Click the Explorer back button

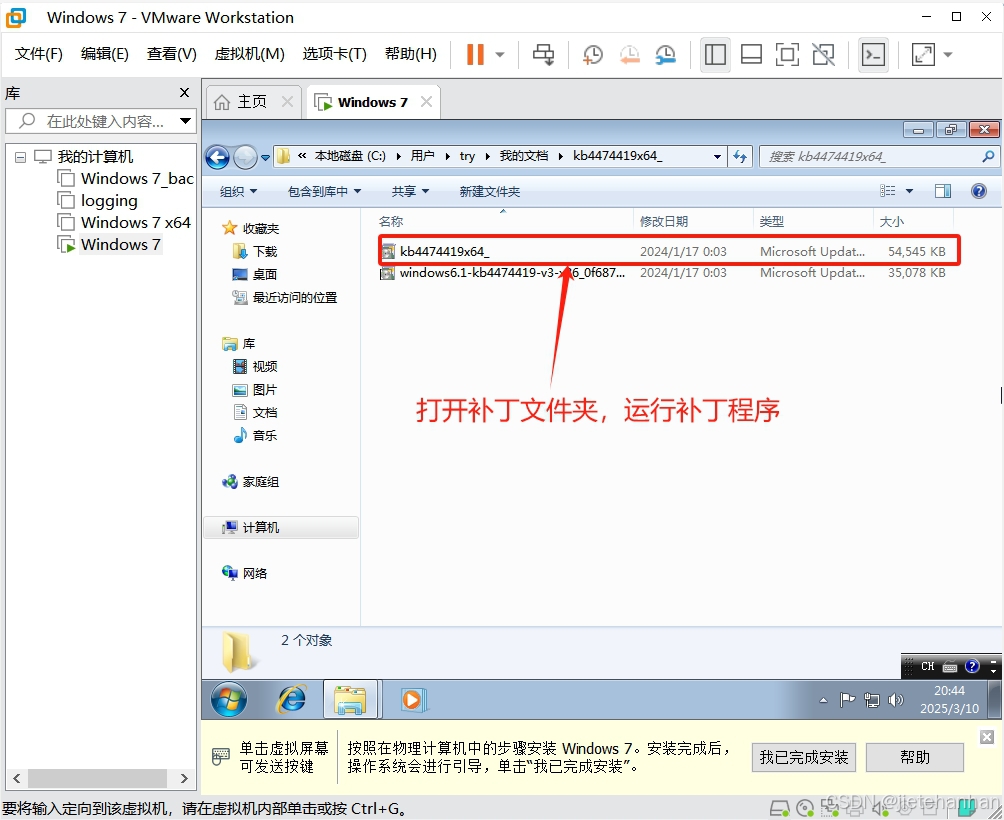(x=218, y=157)
